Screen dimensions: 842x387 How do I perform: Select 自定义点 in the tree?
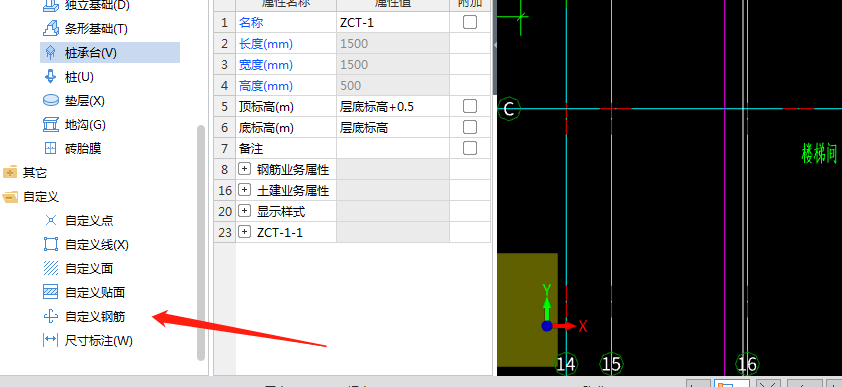tap(89, 221)
